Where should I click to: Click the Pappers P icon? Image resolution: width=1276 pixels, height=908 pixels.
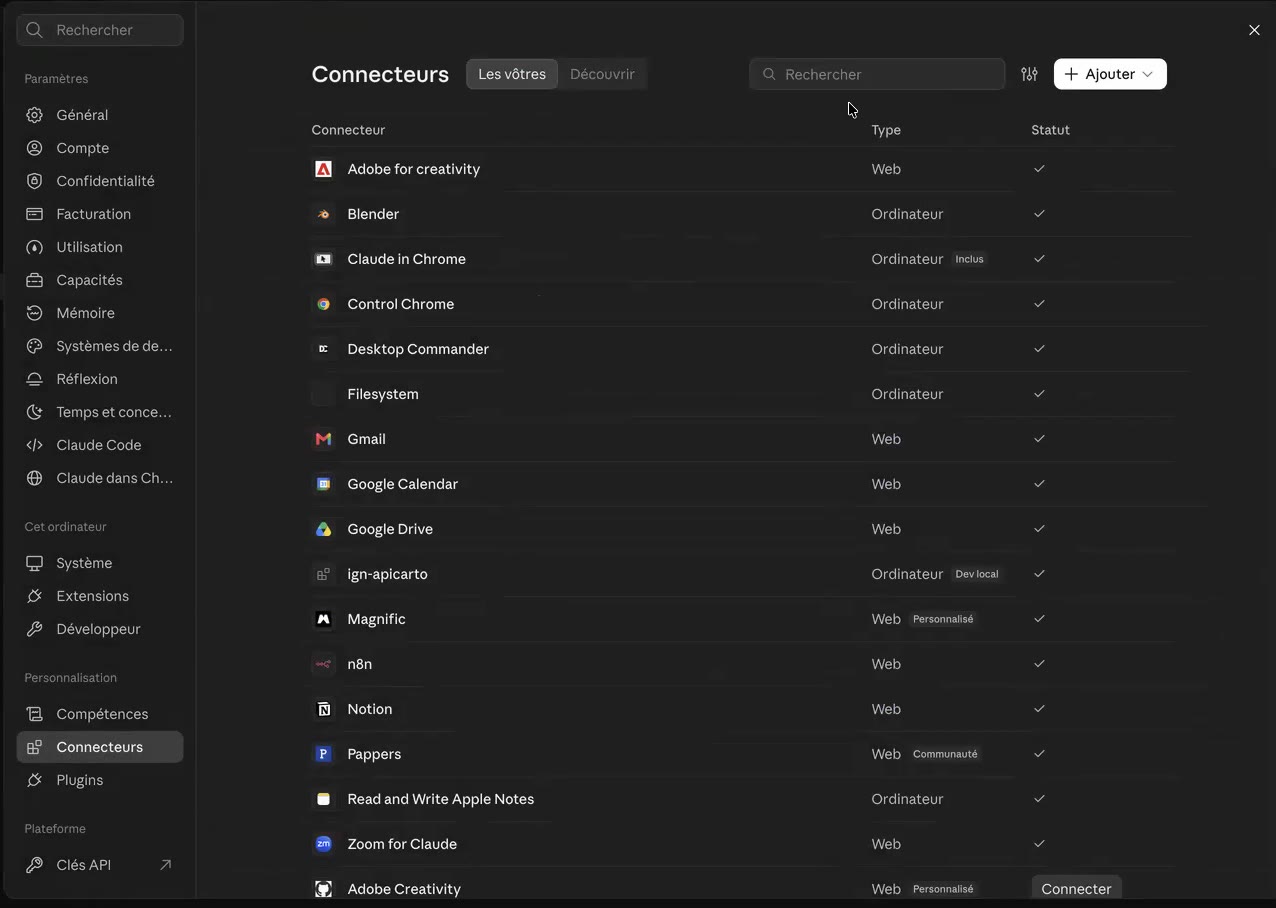[323, 754]
